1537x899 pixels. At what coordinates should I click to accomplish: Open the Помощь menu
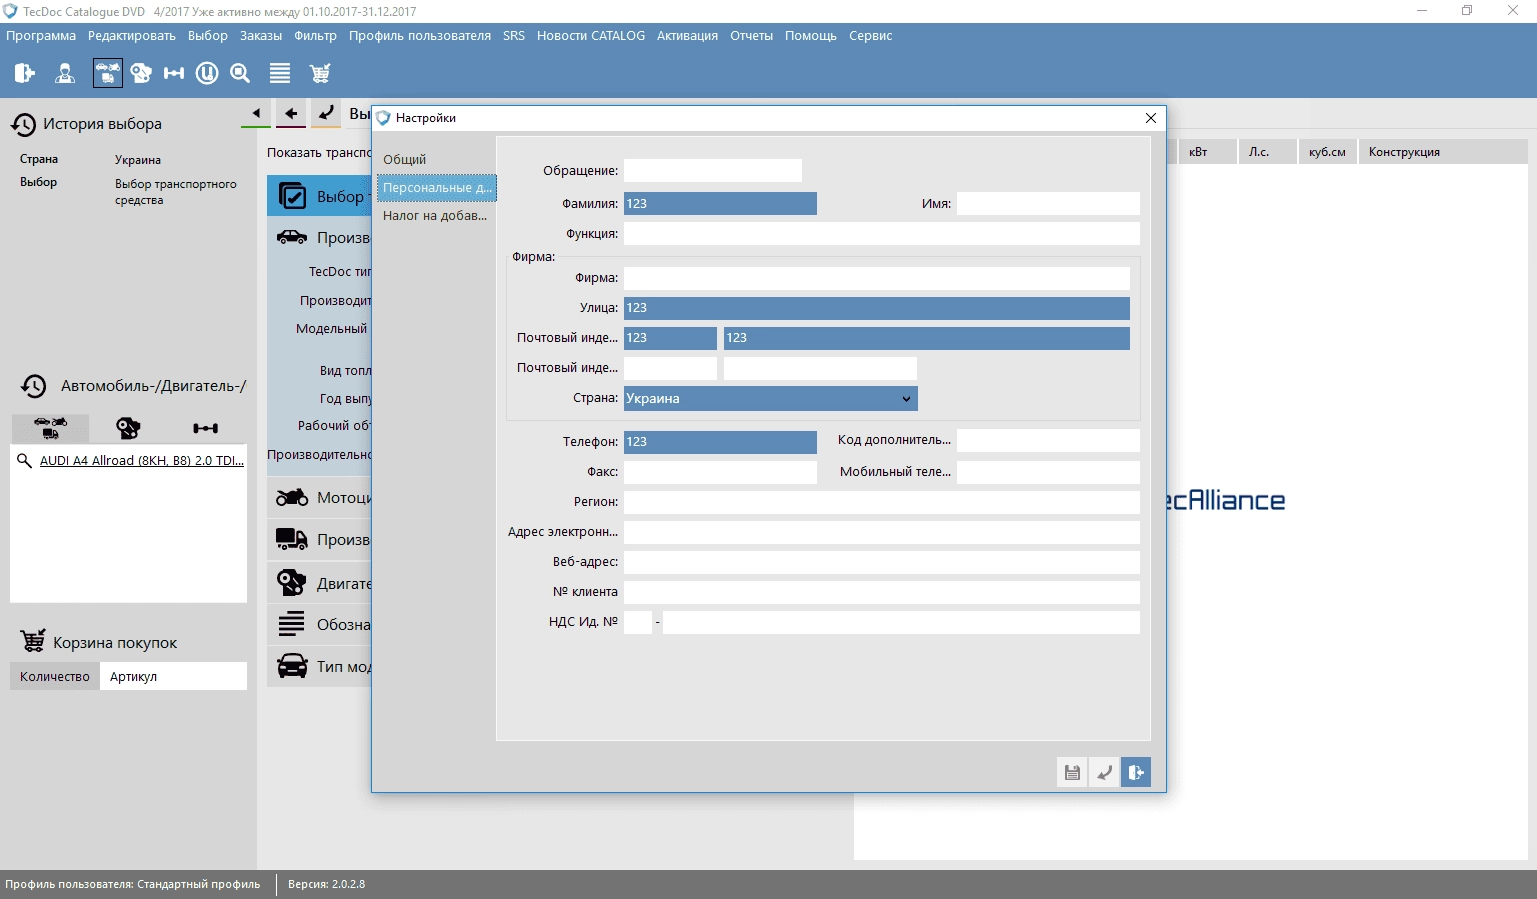tap(811, 36)
